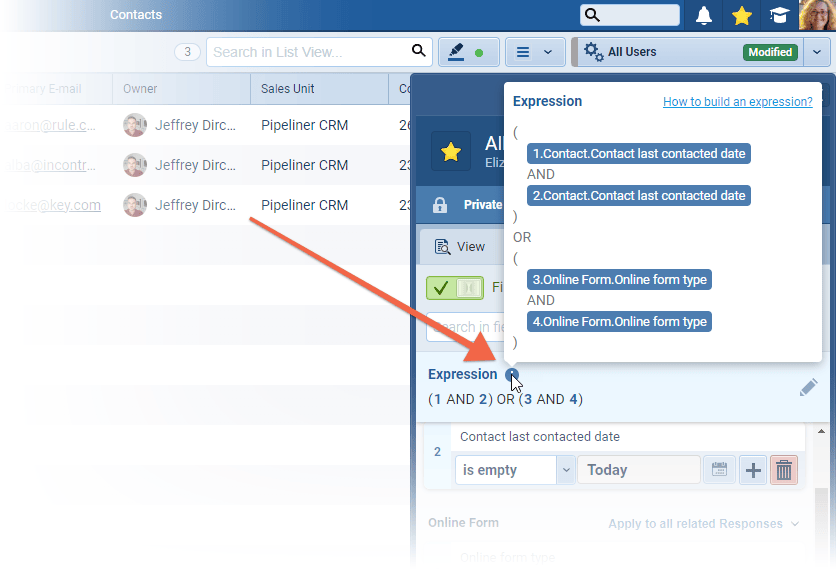
Task: Add a filter condition with plus button
Action: point(752,470)
